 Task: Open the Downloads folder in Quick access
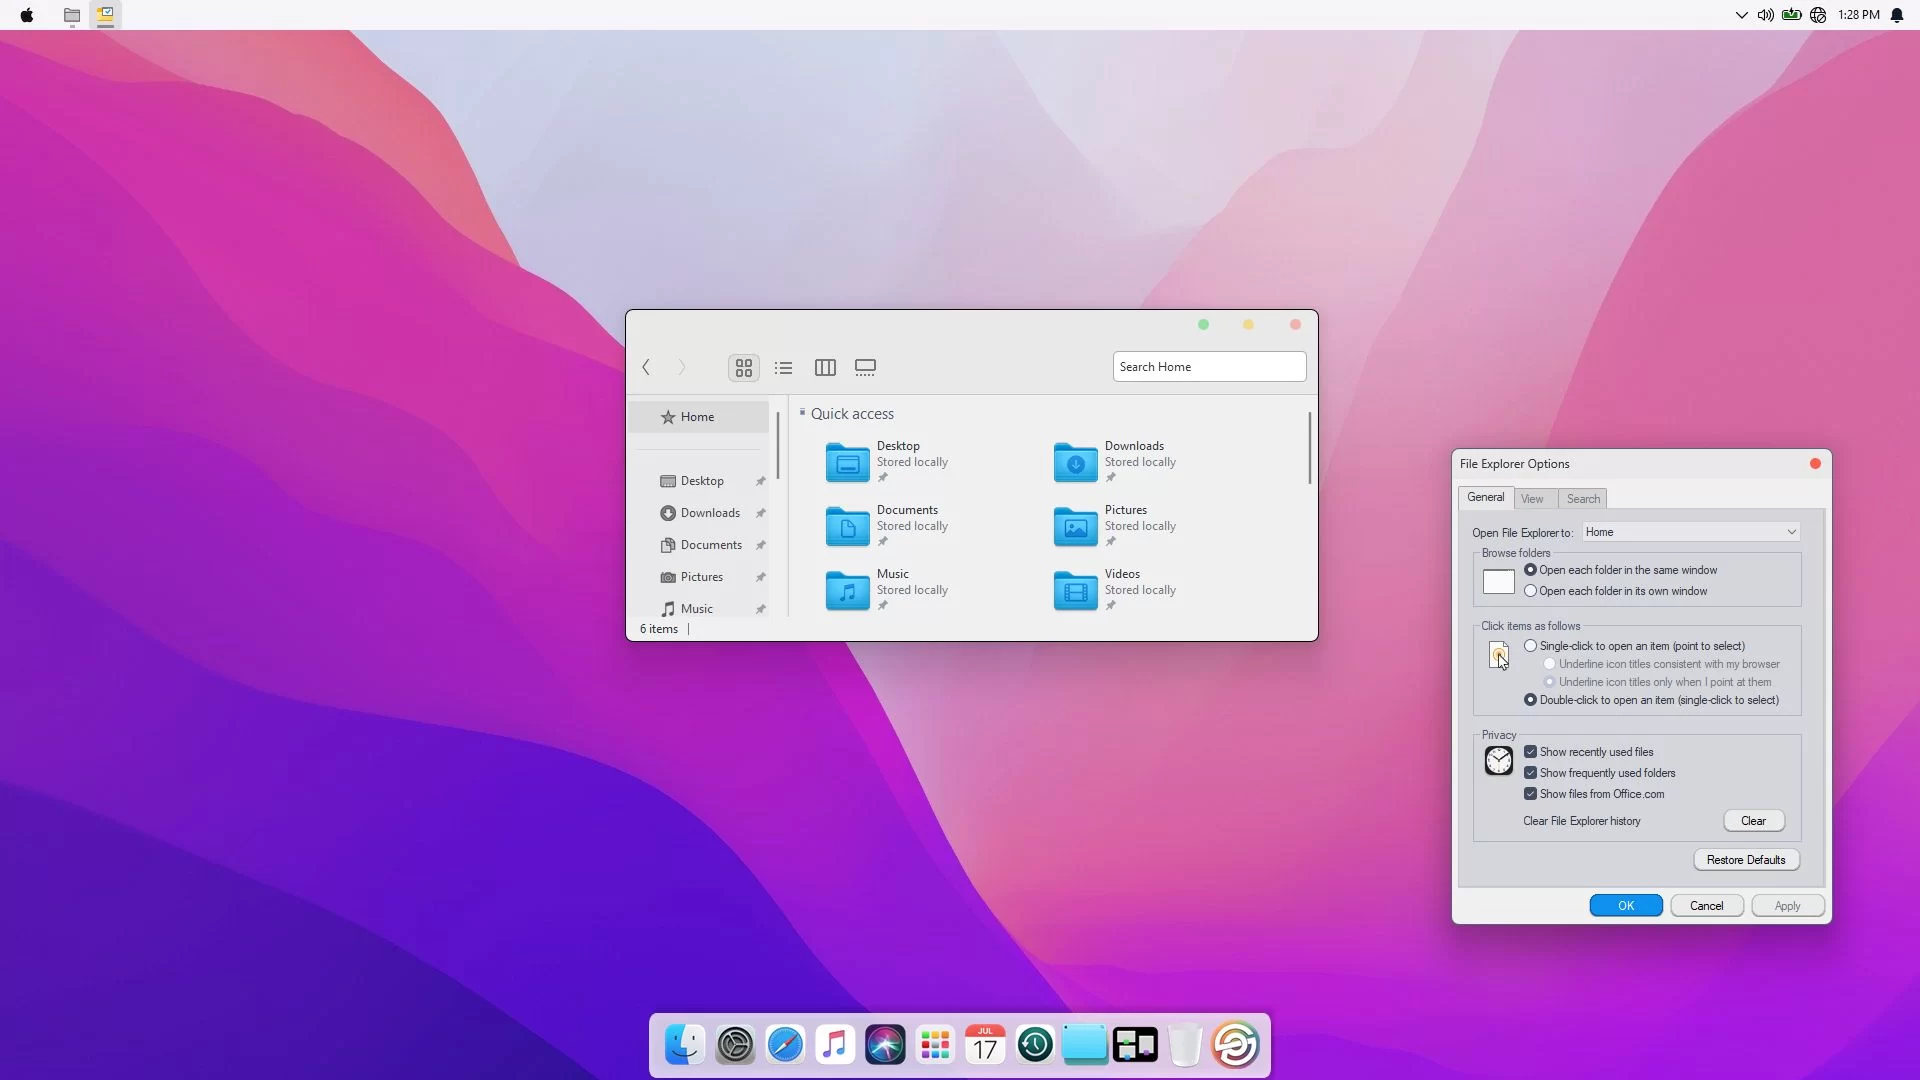click(1076, 463)
